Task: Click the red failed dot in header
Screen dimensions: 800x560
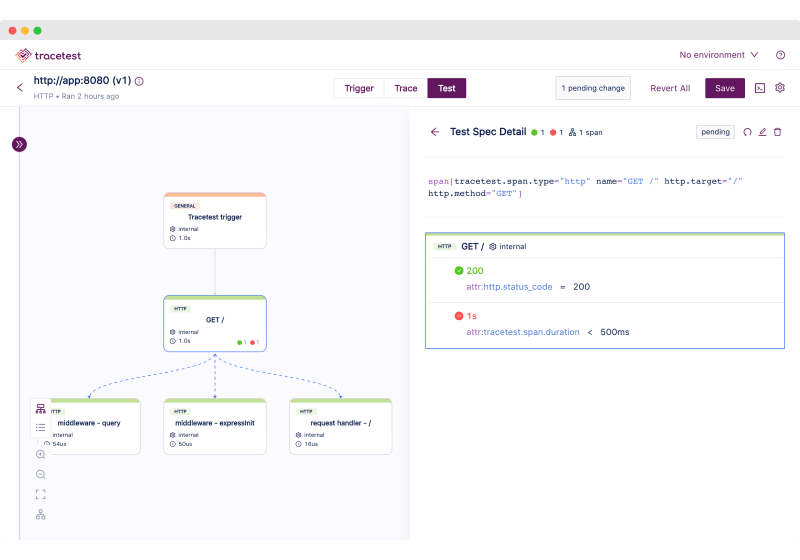Action: click(x=553, y=133)
